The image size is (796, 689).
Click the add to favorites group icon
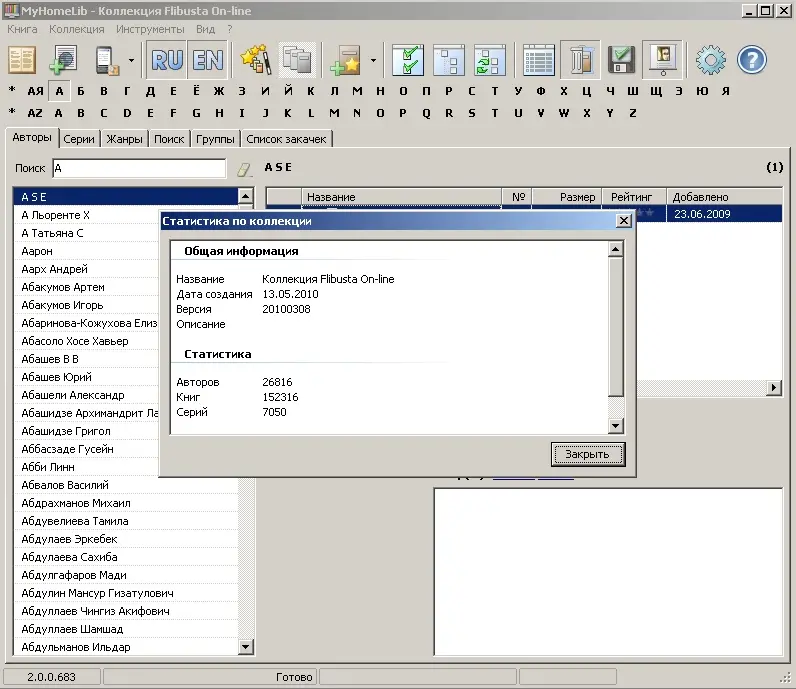click(345, 60)
